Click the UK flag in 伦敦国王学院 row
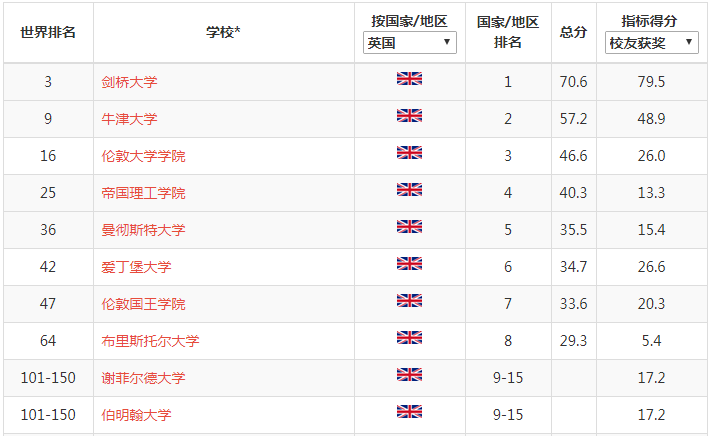This screenshot has width=710, height=436. point(409,301)
